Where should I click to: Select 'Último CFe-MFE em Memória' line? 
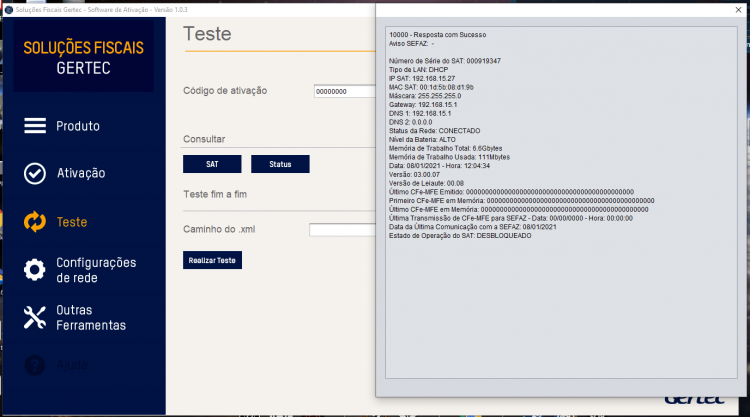(518, 210)
